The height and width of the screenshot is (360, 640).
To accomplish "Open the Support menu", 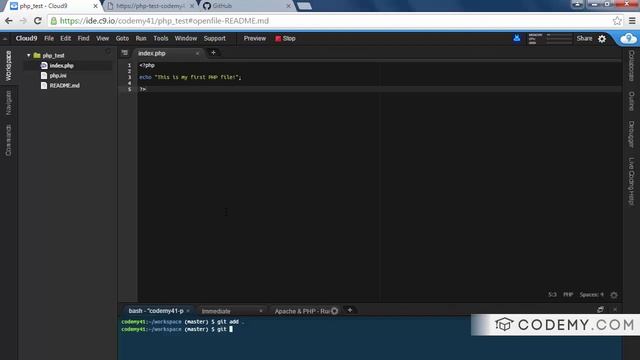I will tap(215, 38).
